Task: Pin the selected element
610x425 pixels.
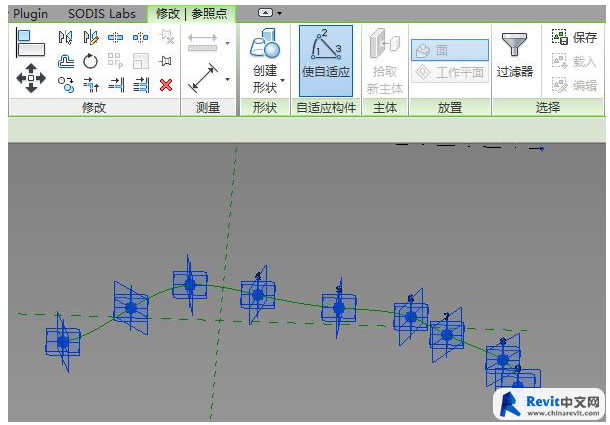Action: pos(166,61)
